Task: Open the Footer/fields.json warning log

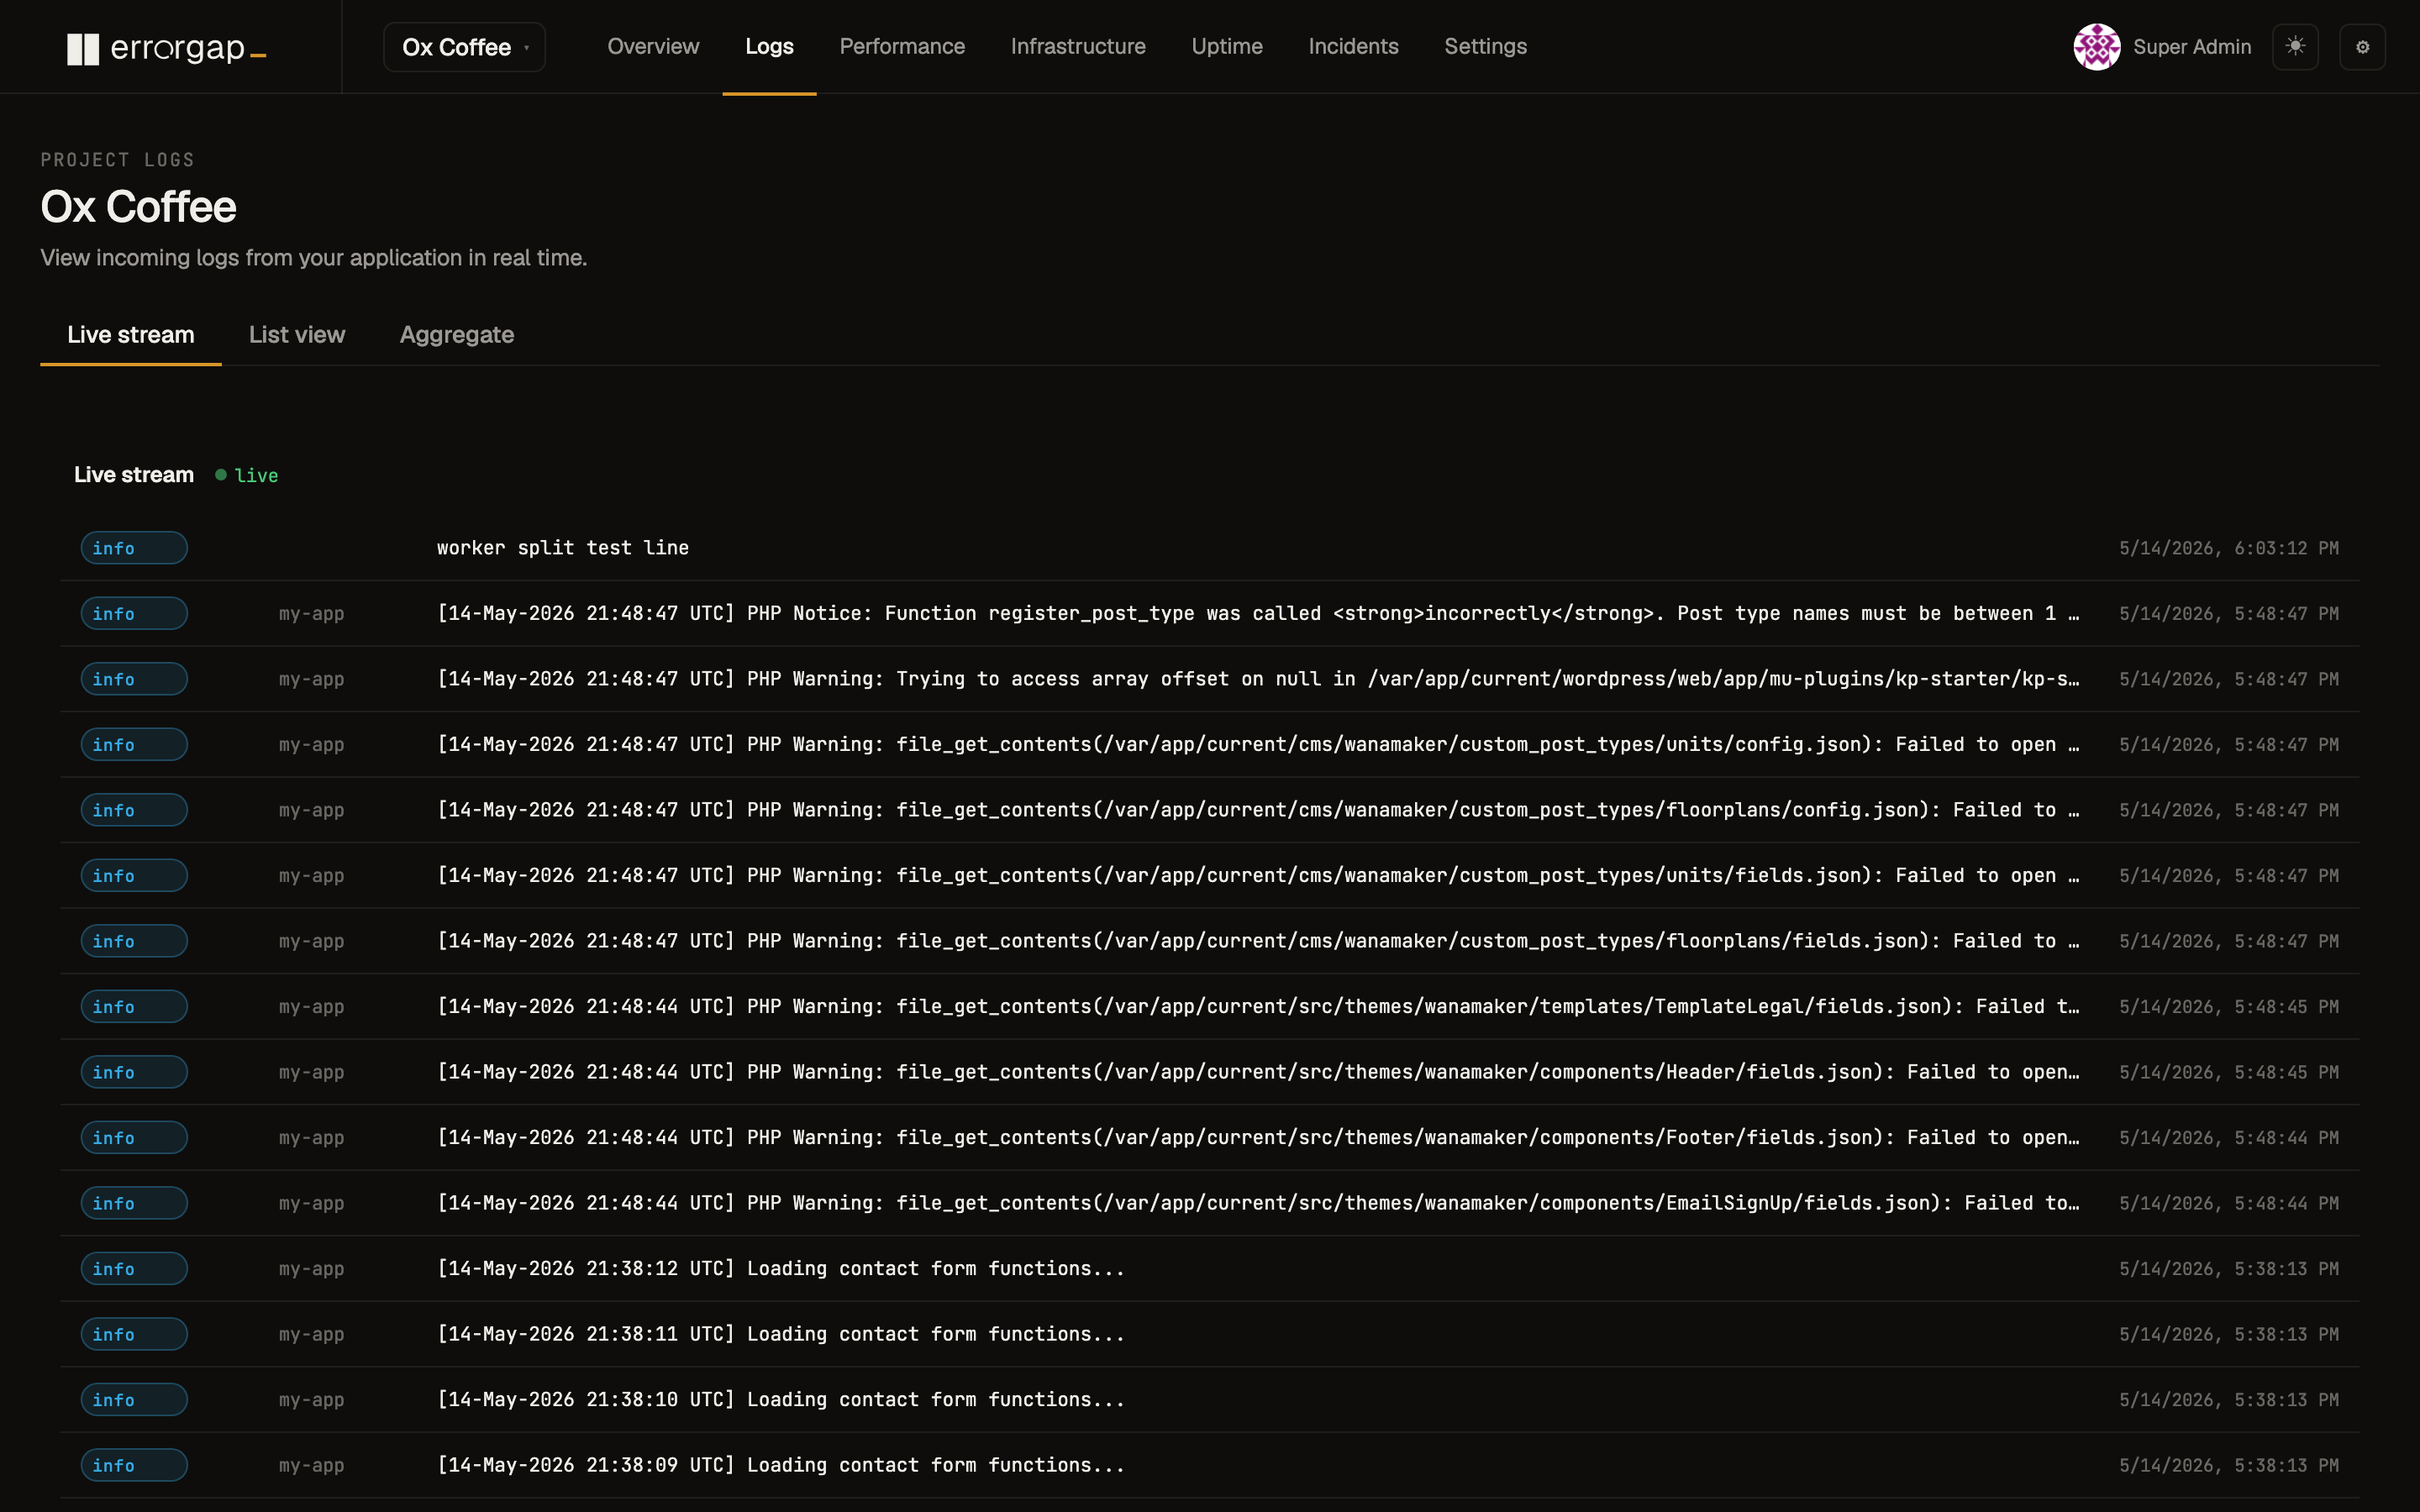Action: click(x=1258, y=1137)
